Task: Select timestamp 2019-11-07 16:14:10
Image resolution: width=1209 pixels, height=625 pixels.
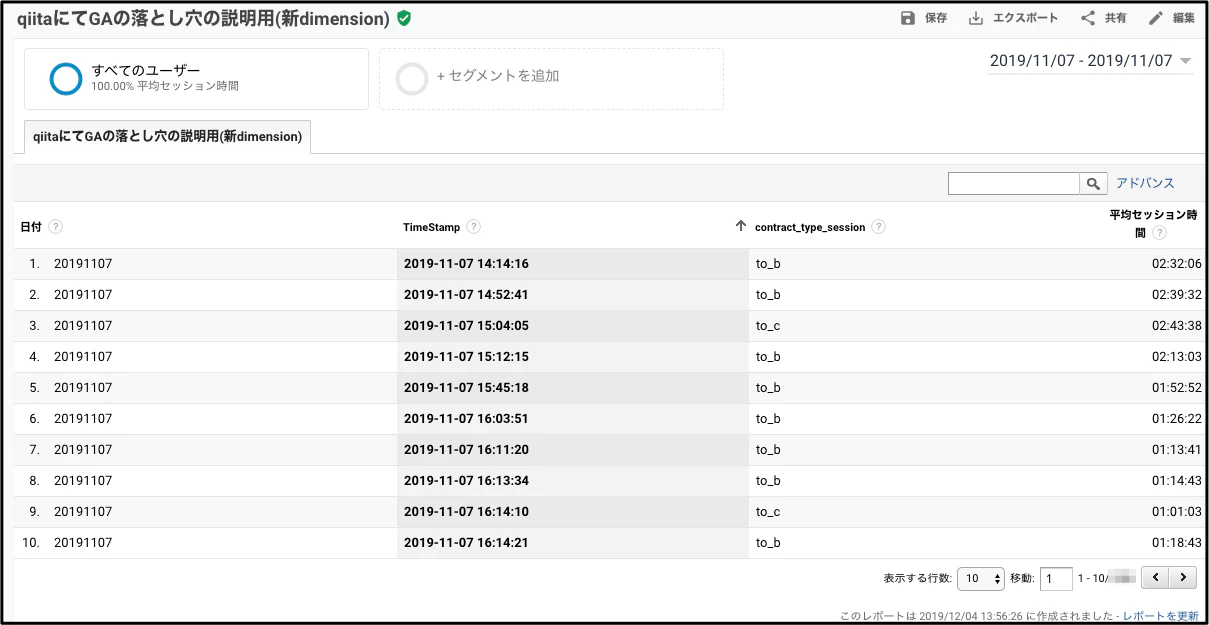Action: [x=466, y=512]
